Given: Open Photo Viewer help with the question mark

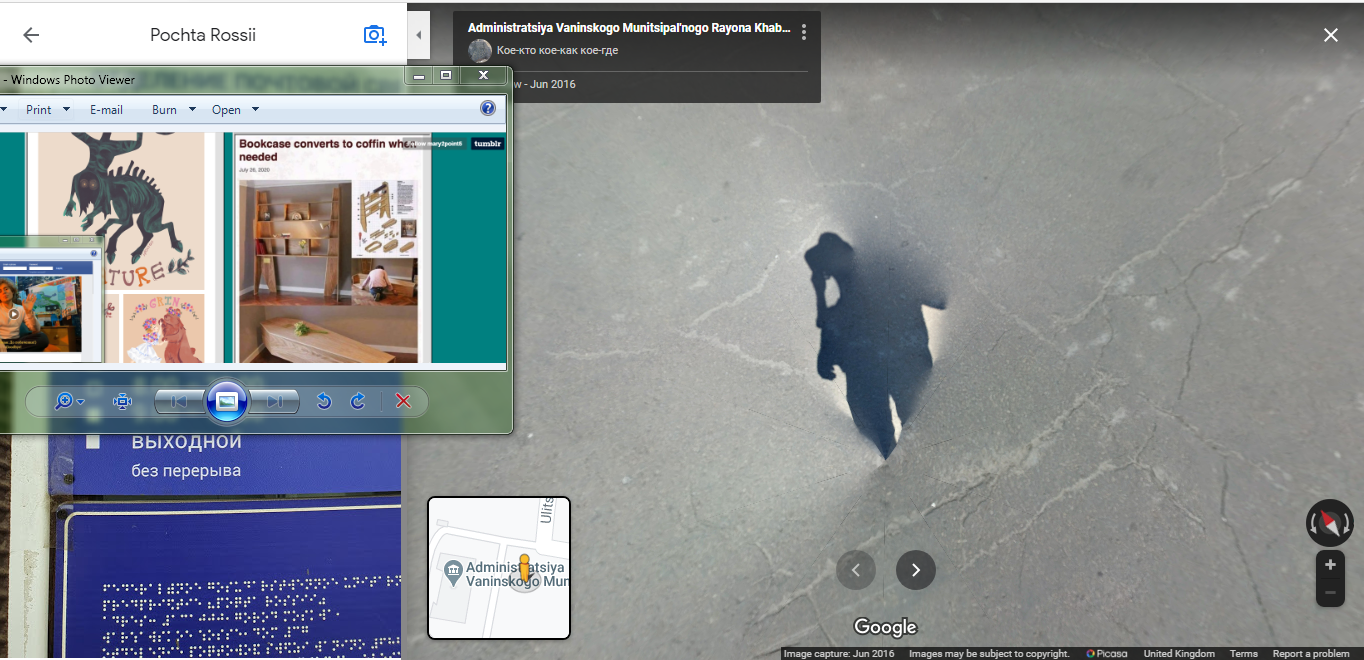Looking at the screenshot, I should coord(488,109).
